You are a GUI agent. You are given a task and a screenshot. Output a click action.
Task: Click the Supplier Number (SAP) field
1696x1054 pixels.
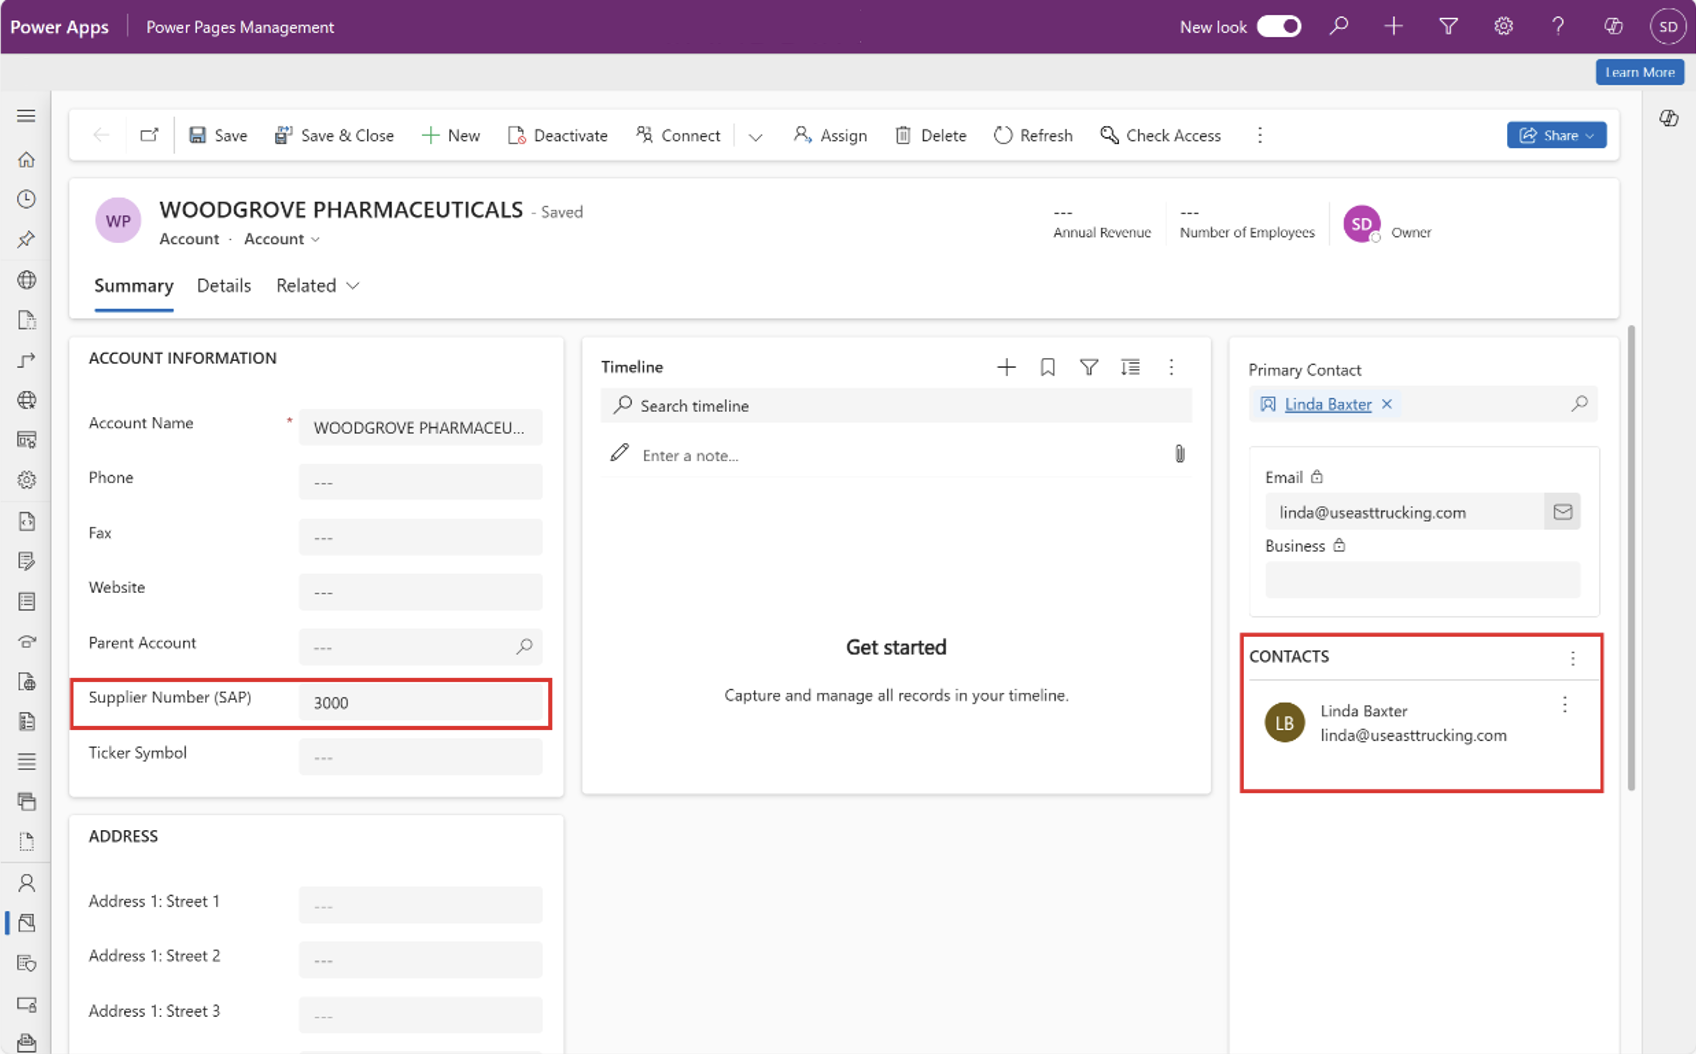421,703
